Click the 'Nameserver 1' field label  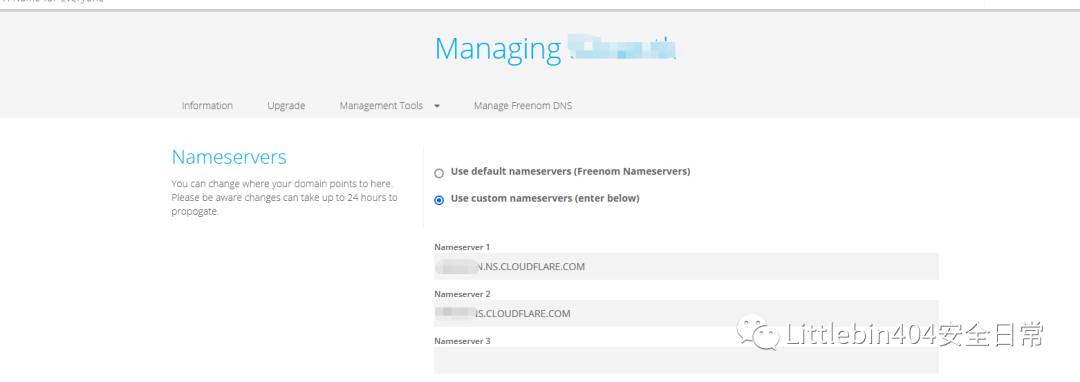(x=462, y=246)
